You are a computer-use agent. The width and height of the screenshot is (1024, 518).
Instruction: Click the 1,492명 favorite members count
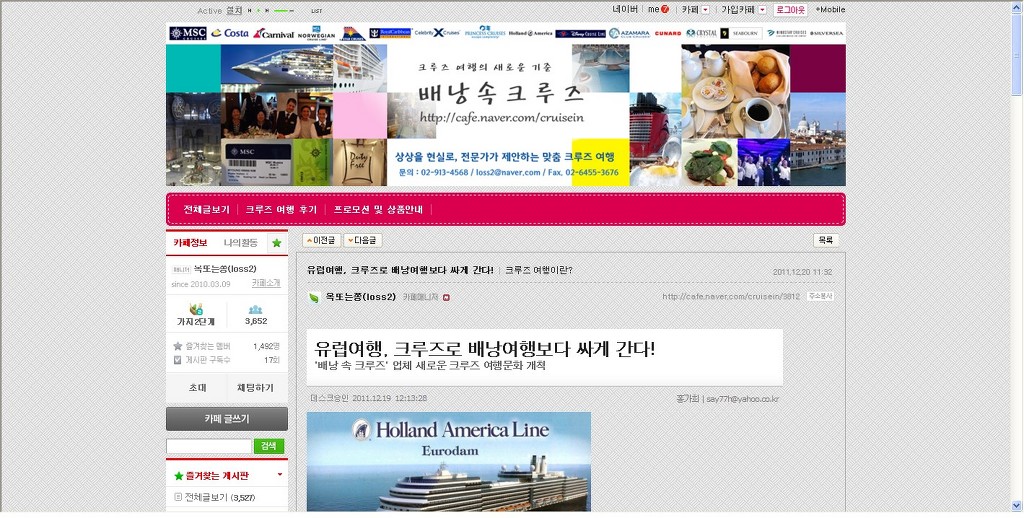click(x=266, y=346)
